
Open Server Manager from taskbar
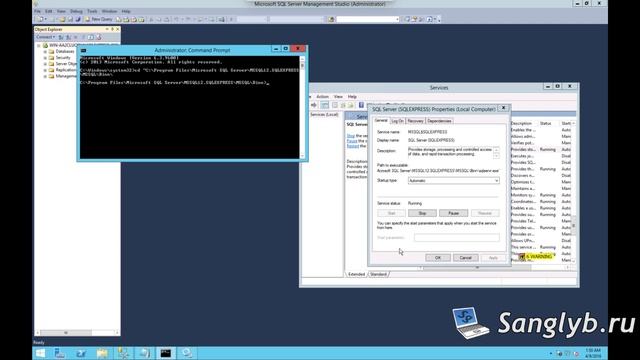[60, 353]
